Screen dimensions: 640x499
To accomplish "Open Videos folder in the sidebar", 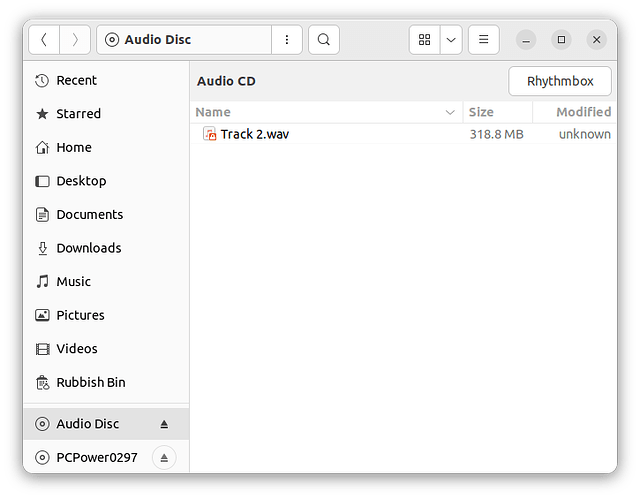I will click(x=106, y=349).
